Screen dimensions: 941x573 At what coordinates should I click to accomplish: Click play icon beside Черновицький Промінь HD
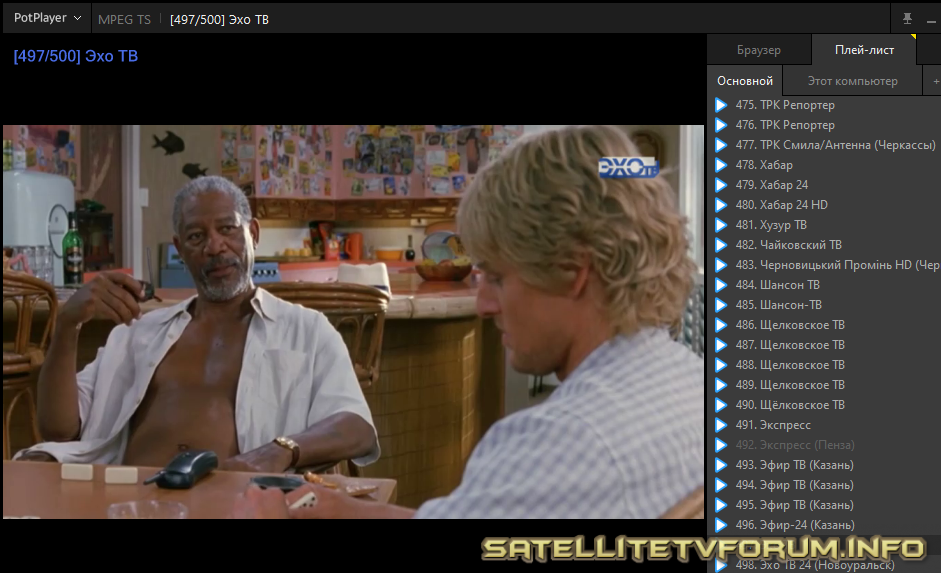click(x=721, y=265)
